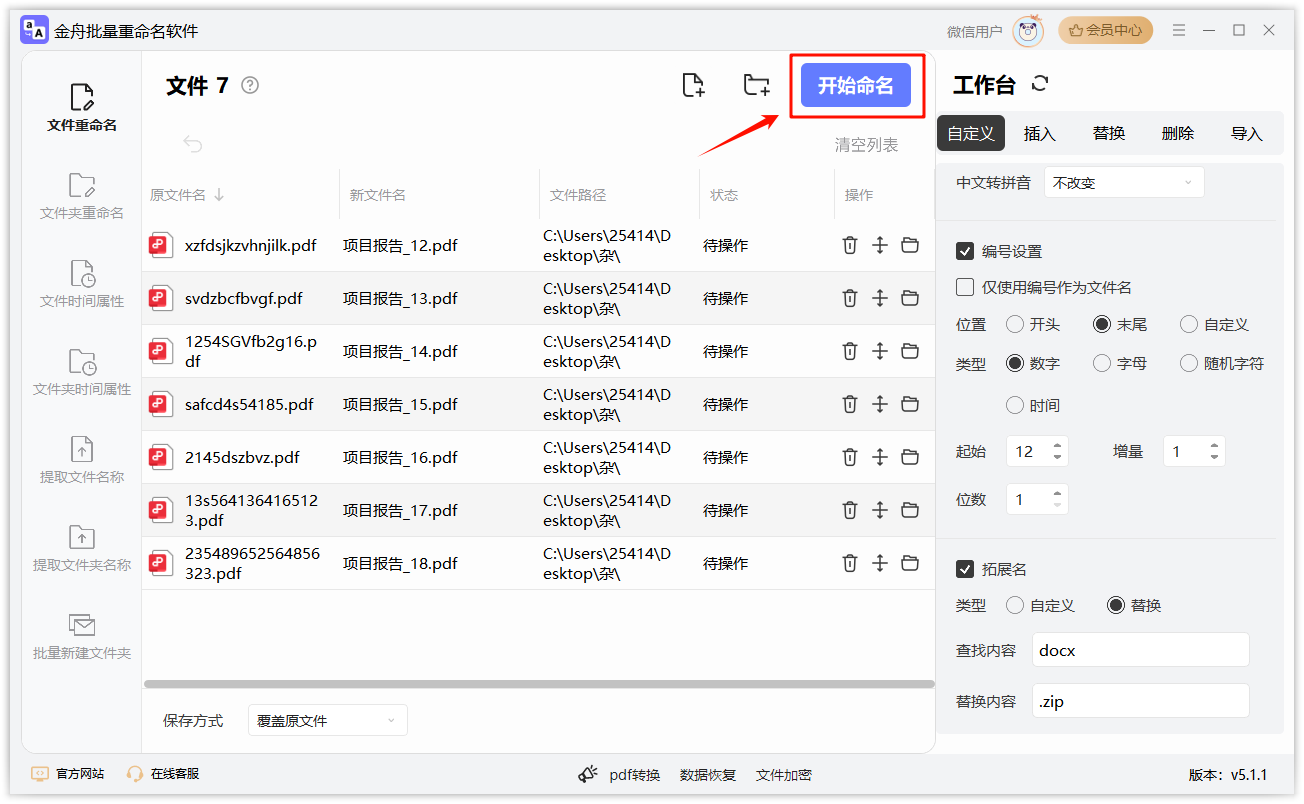Screen dimensions: 1304x804
Task: Select 自定义 position radio button
Action: pos(1189,324)
